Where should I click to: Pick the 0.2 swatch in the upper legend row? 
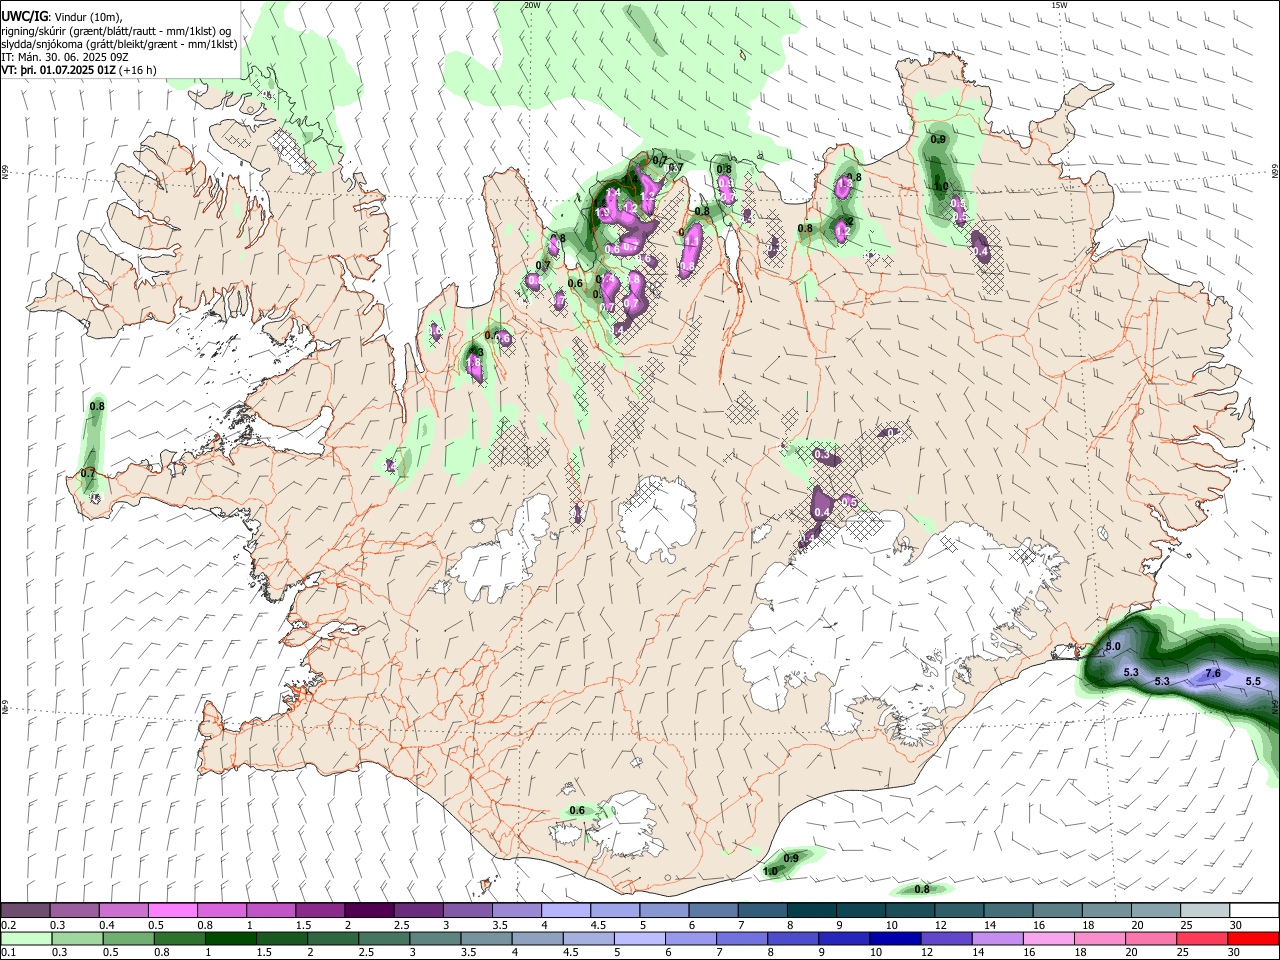tap(25, 911)
